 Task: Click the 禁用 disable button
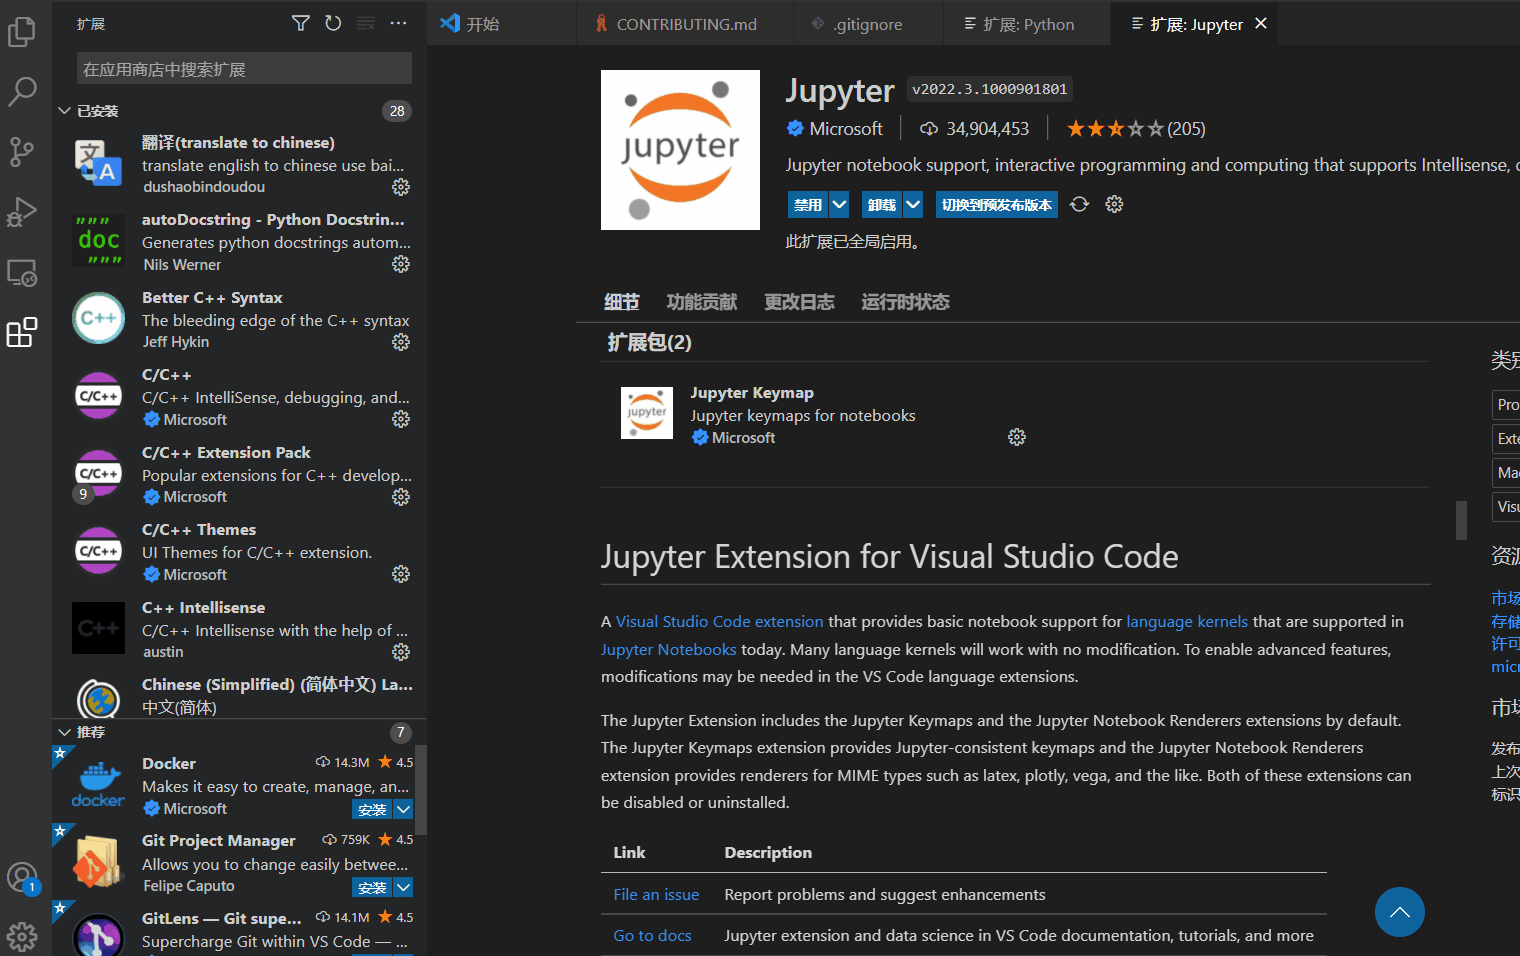(x=808, y=205)
